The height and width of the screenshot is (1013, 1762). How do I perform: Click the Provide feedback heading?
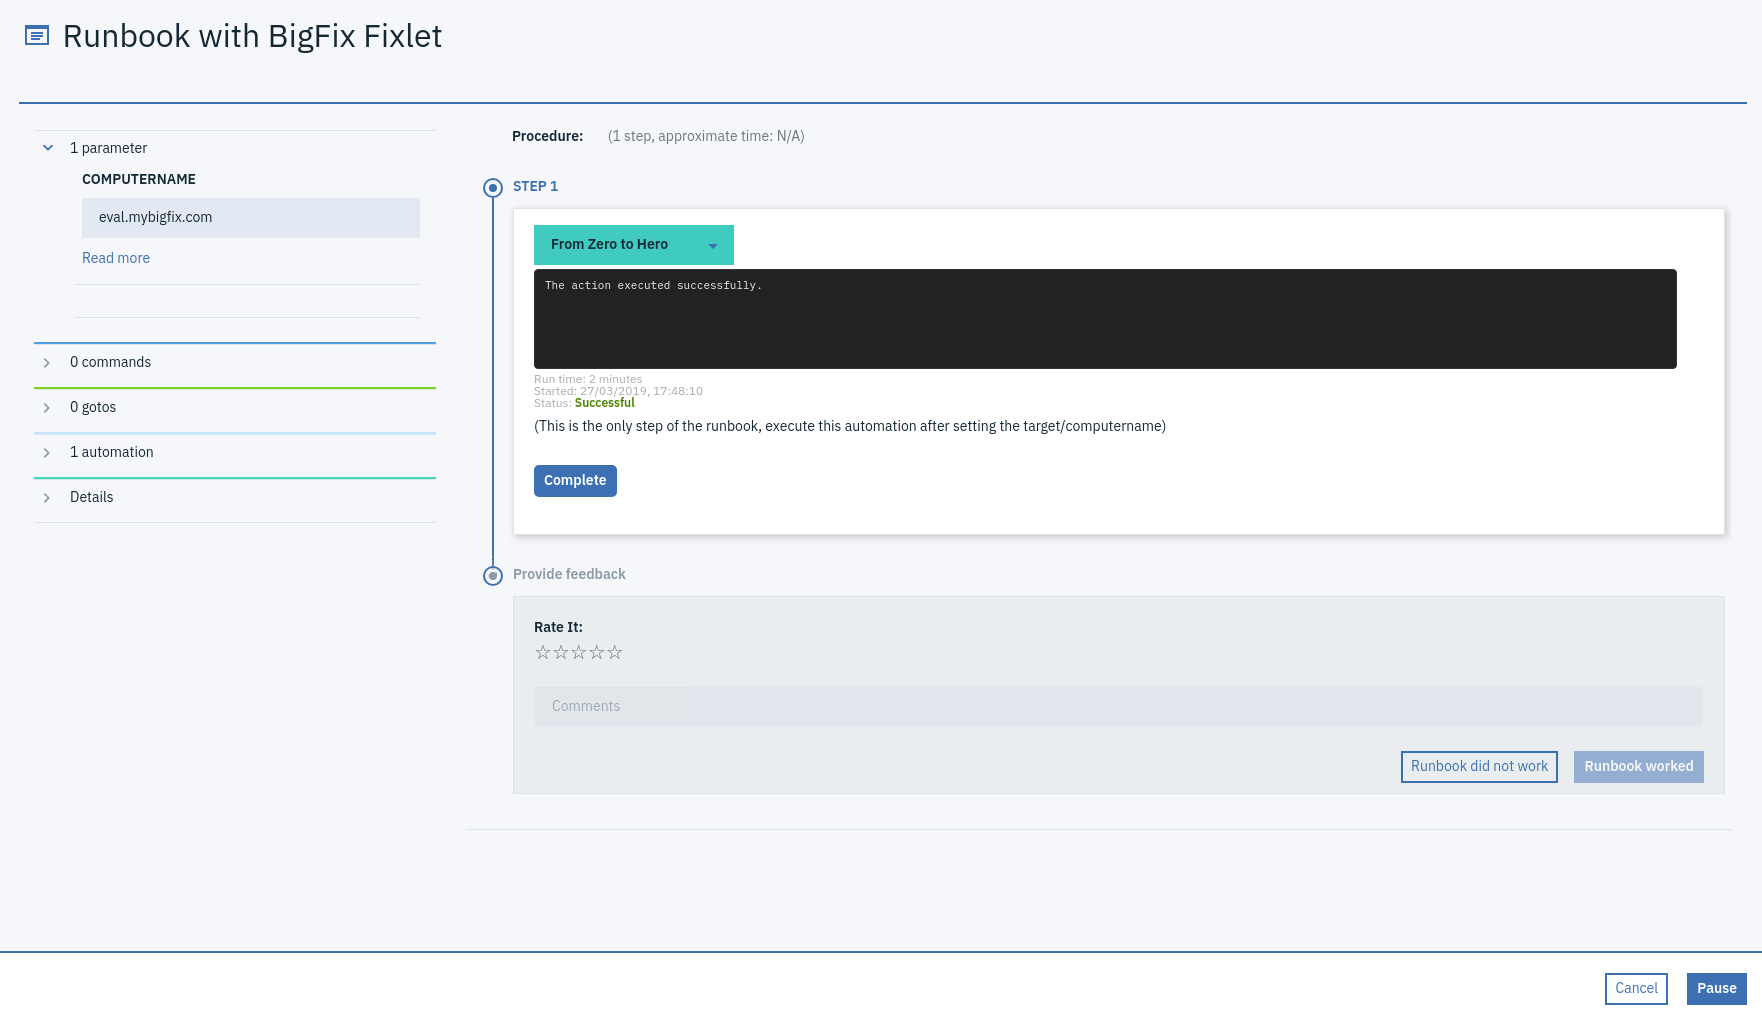(569, 574)
